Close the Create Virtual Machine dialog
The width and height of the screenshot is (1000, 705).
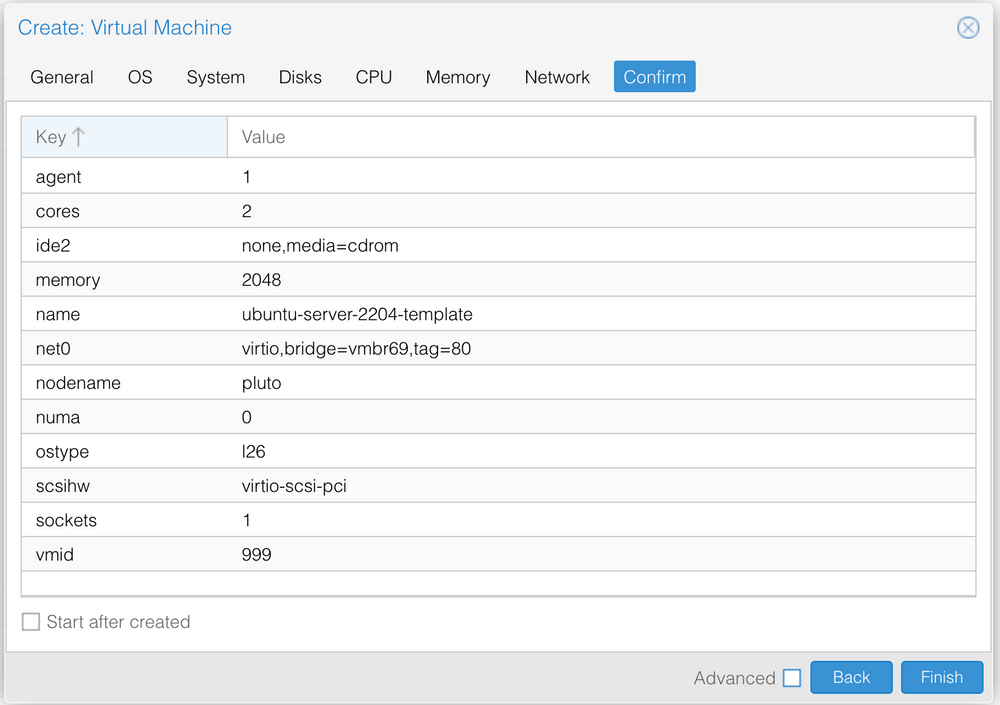pos(967,28)
